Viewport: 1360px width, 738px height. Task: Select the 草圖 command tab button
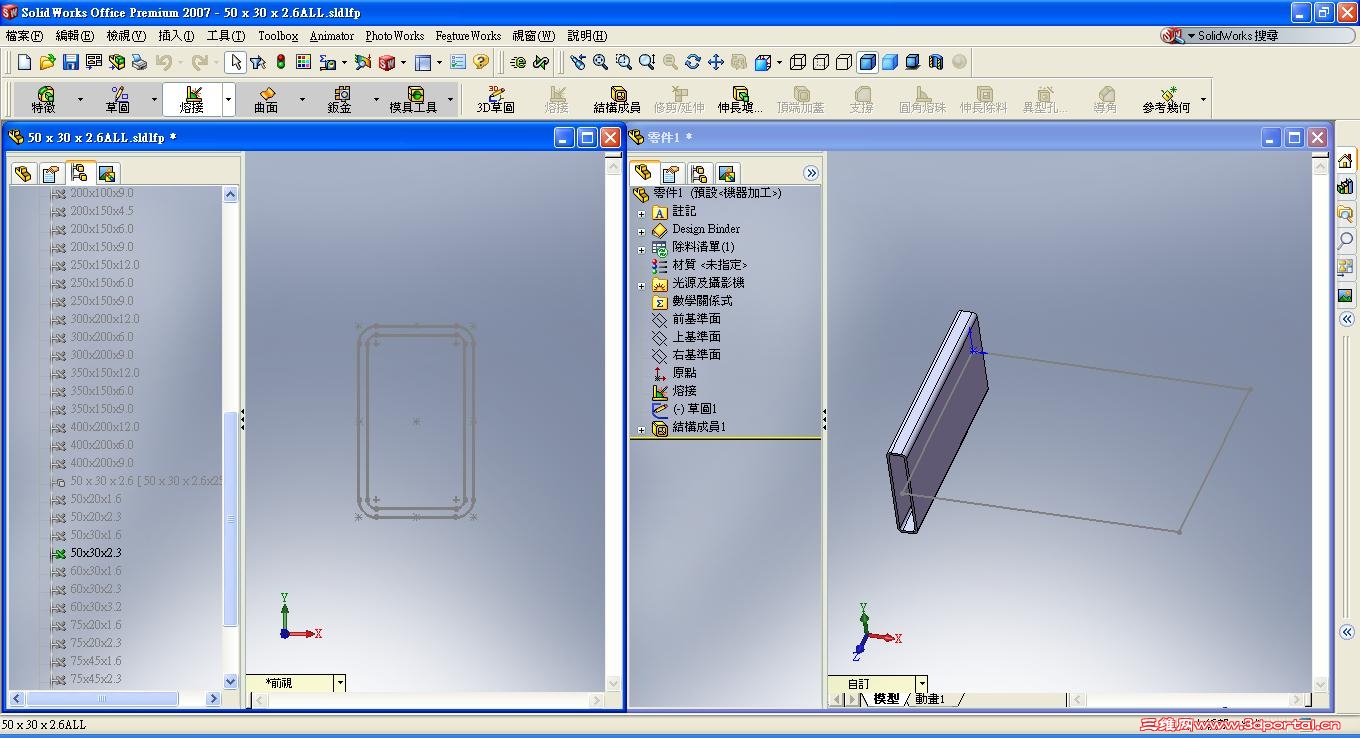(118, 100)
